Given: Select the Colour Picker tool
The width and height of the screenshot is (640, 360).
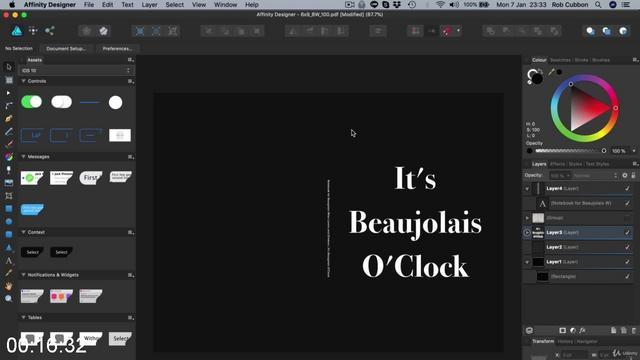Looking at the screenshot, I should (x=9, y=273).
